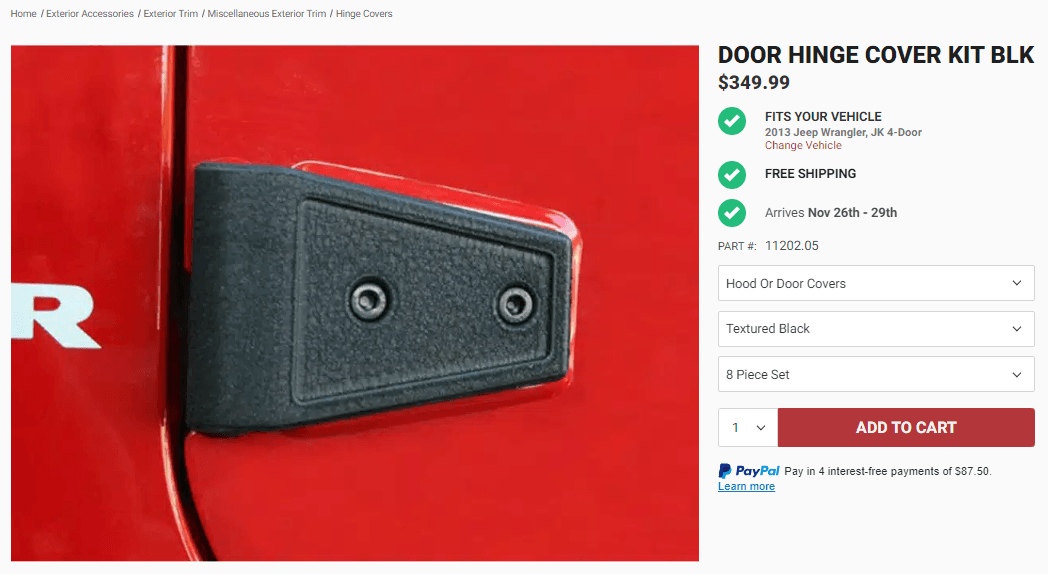Viewport: 1048px width, 574px height.
Task: Expand the 8 Piece Set dropdown
Action: (876, 374)
